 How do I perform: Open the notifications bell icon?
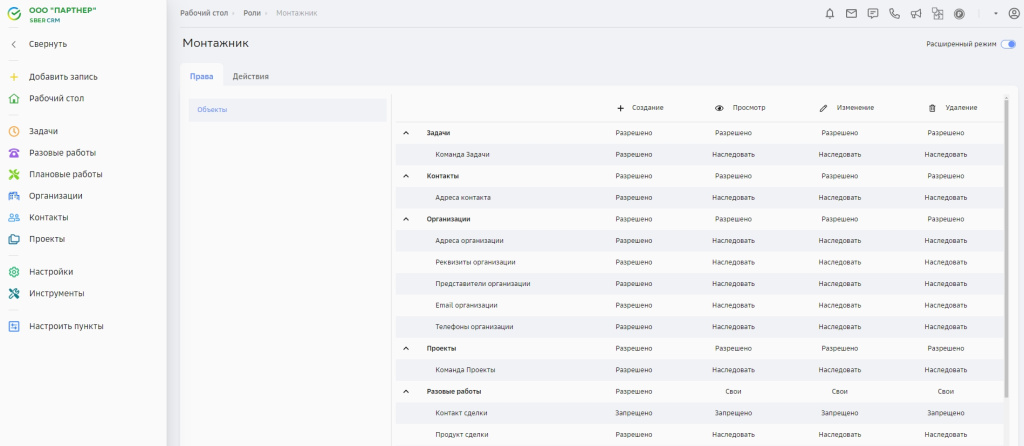click(829, 13)
